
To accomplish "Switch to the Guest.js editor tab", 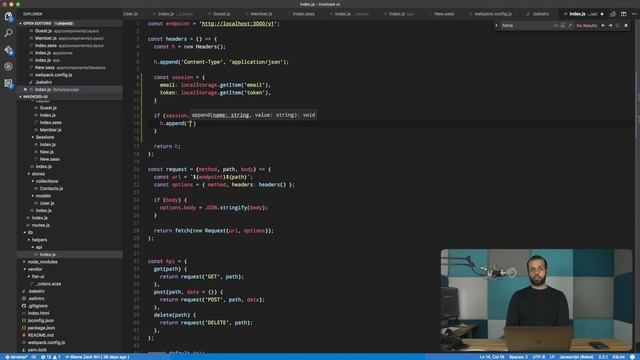I will tap(221, 14).
